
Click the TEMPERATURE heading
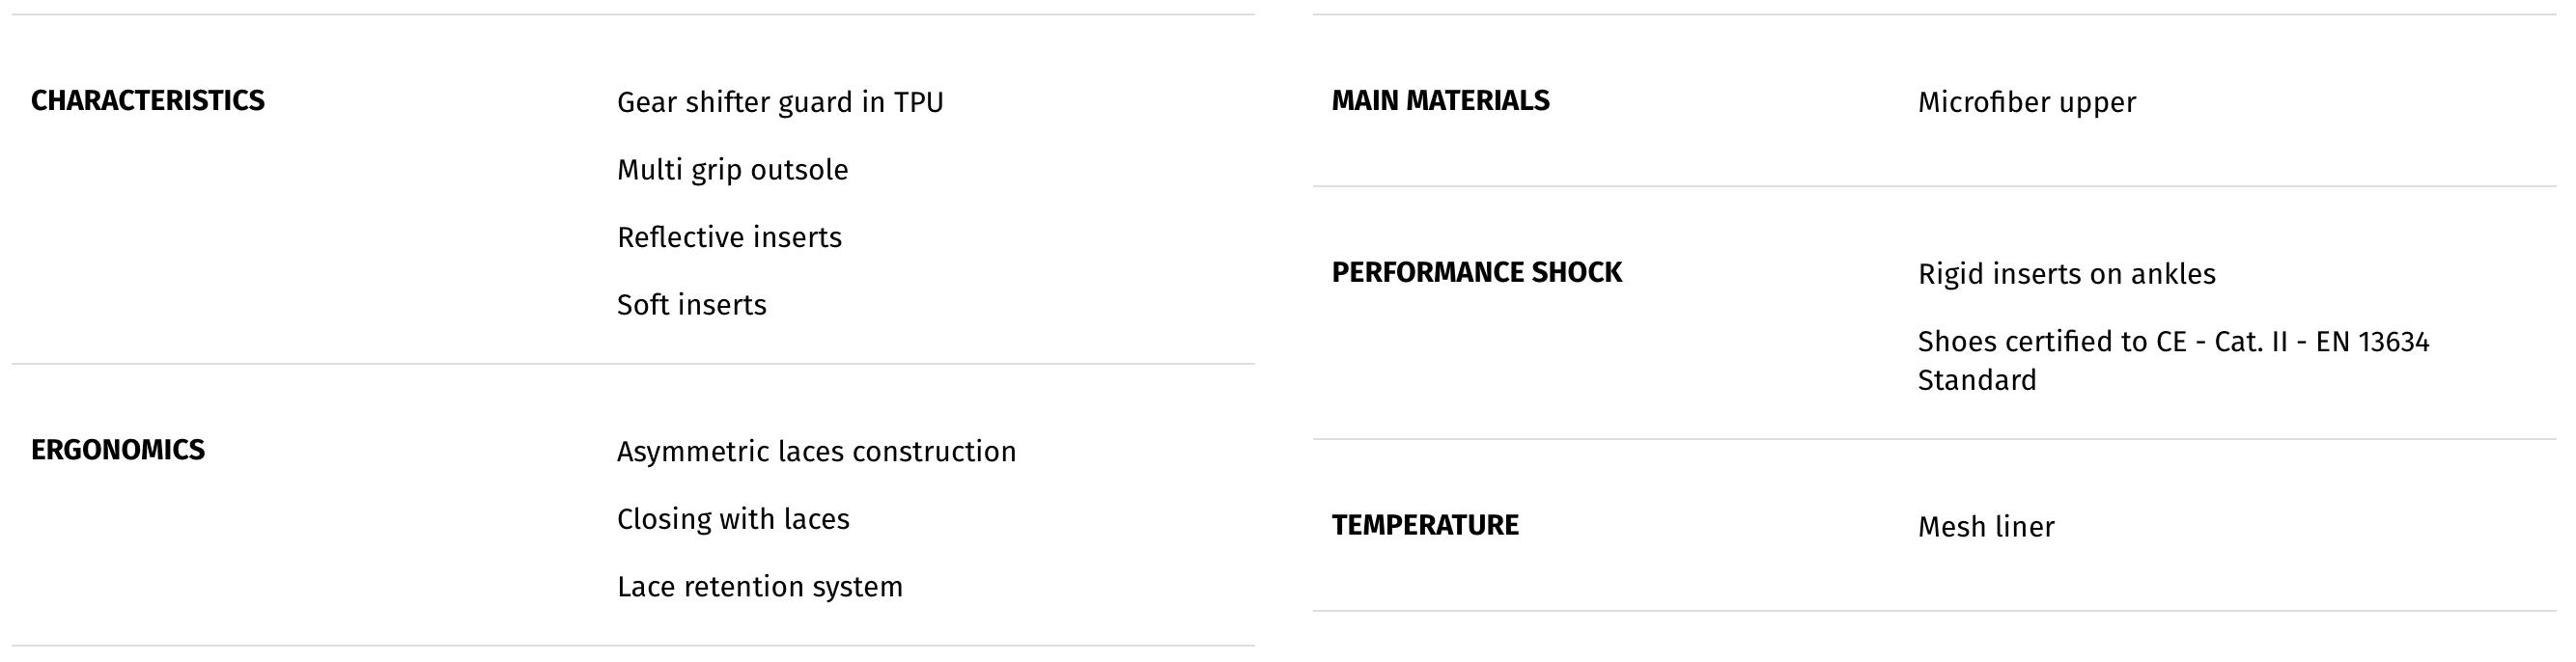pyautogui.click(x=1425, y=526)
